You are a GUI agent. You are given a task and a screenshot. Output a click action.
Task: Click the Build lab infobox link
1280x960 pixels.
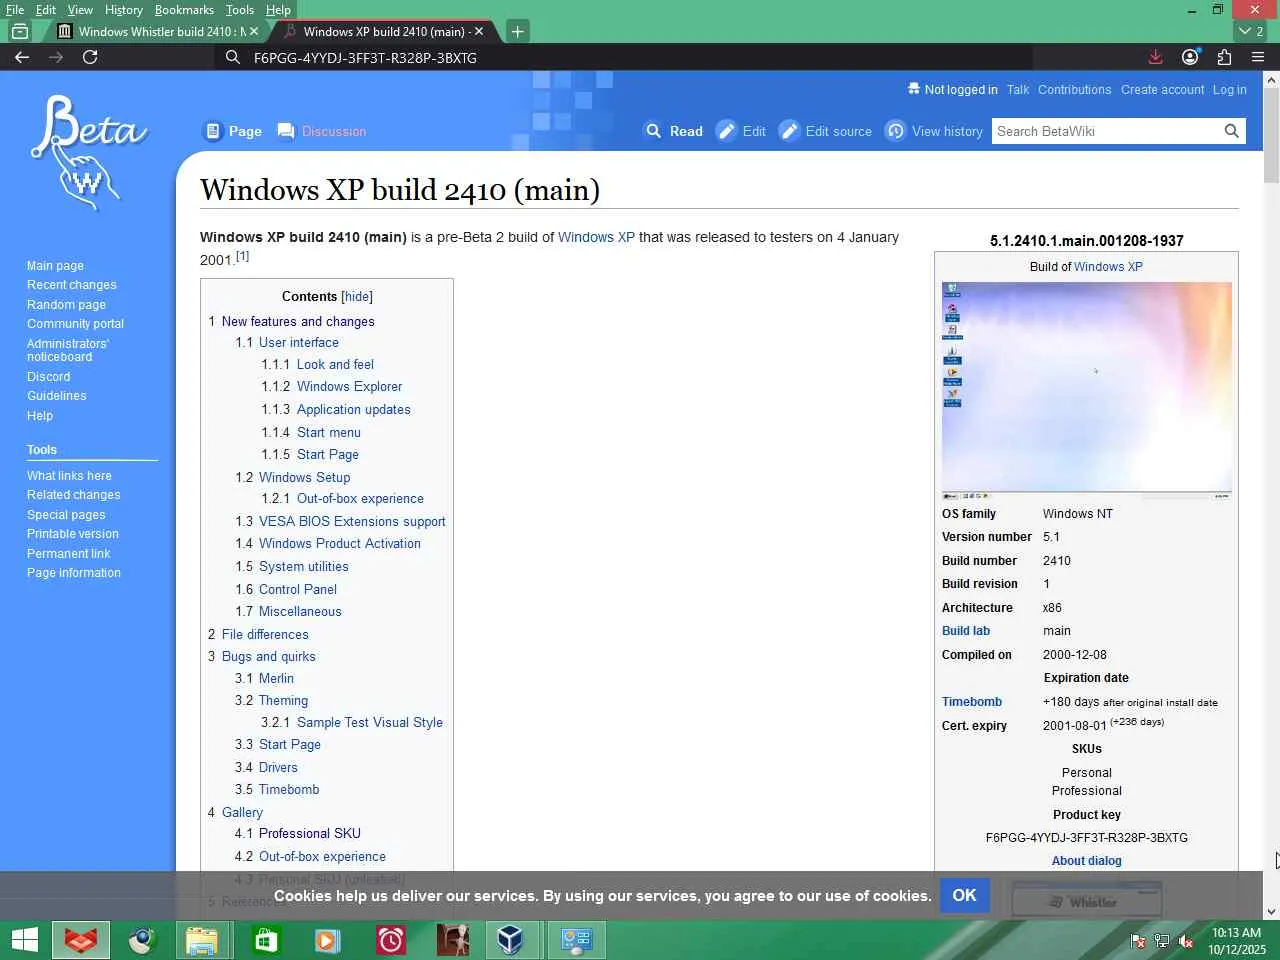tap(966, 631)
